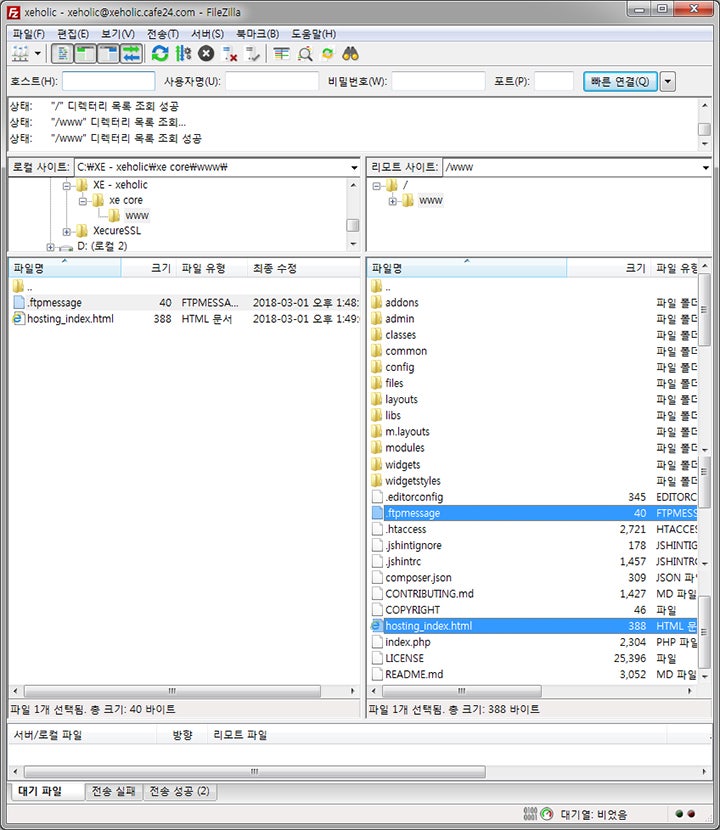Open the 보기(V) menu
Viewport: 720px width, 830px height.
click(118, 34)
